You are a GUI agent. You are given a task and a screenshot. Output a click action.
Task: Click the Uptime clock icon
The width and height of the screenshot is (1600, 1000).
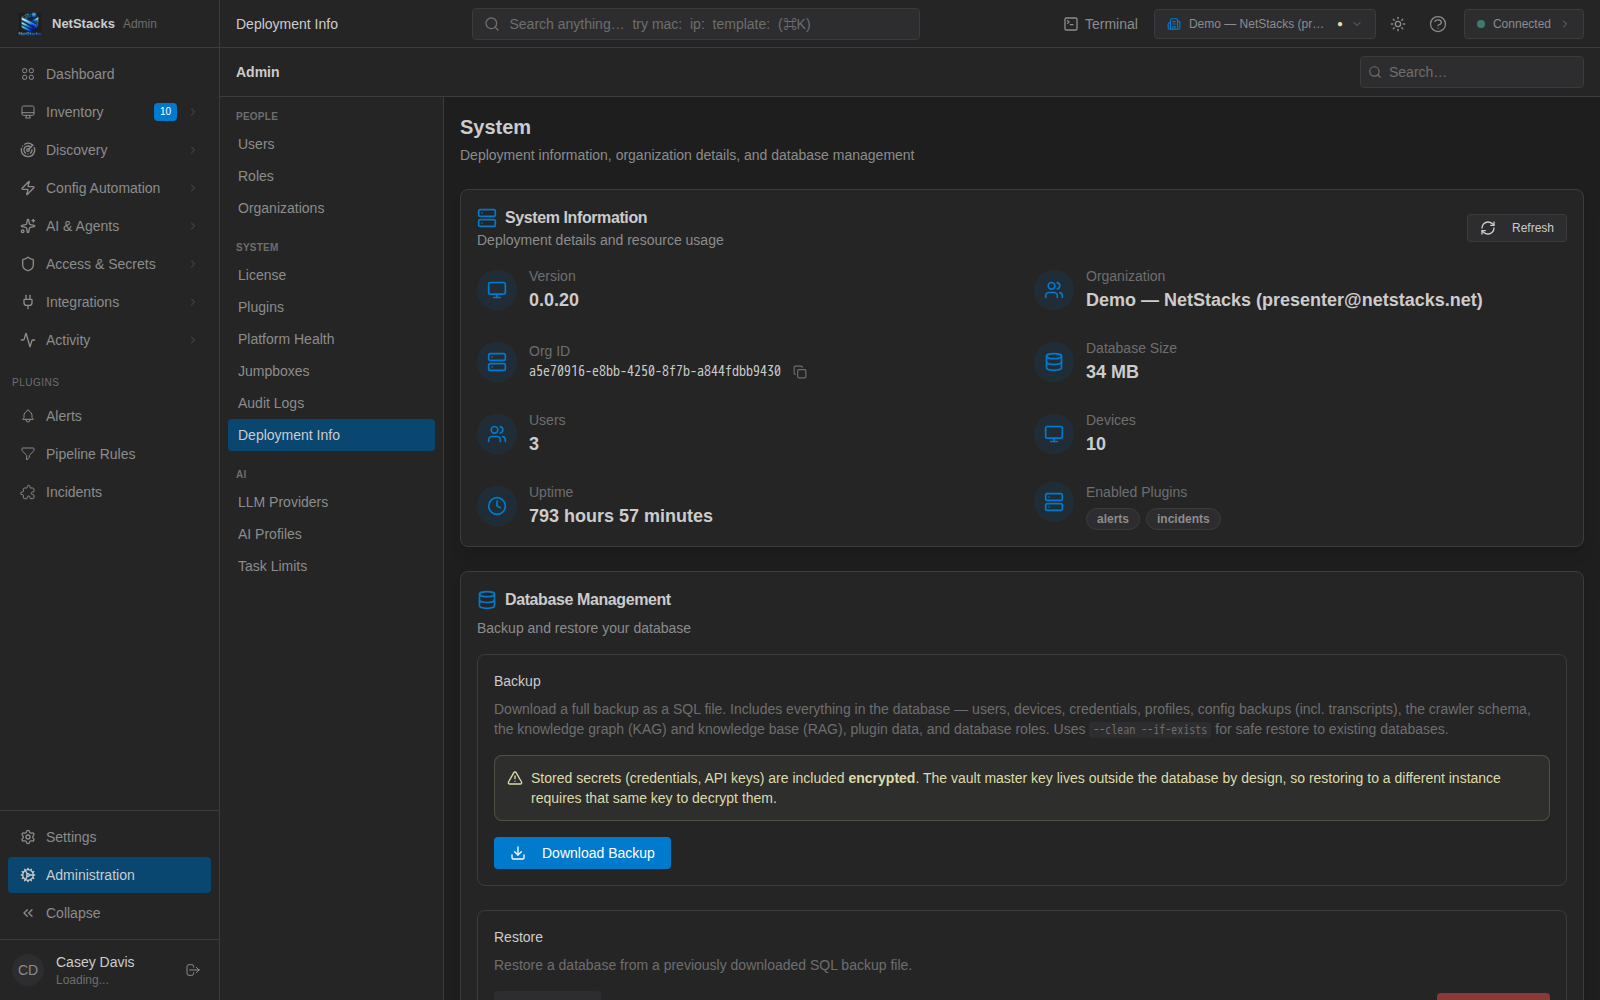click(497, 506)
